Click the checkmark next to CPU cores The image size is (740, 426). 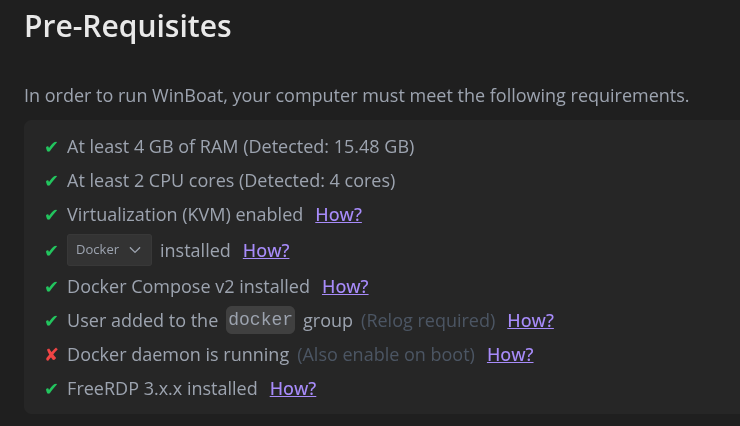tap(51, 181)
